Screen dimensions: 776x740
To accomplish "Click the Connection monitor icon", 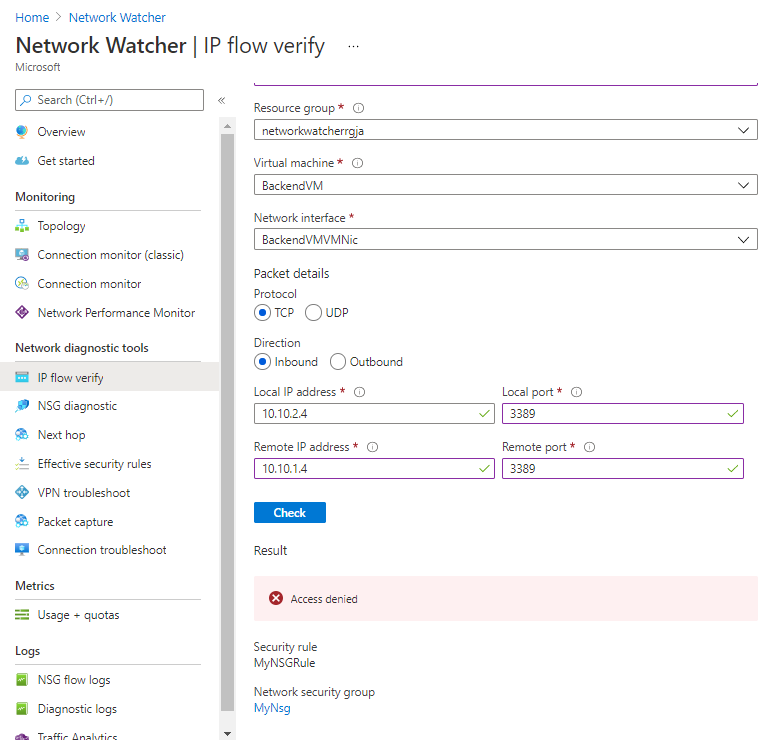I will click(22, 284).
